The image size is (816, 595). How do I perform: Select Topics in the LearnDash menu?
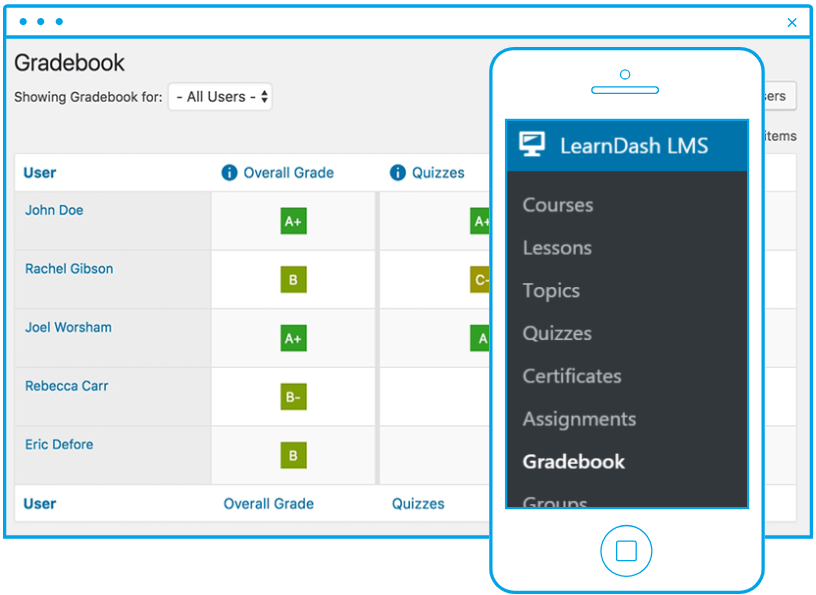pyautogui.click(x=551, y=290)
